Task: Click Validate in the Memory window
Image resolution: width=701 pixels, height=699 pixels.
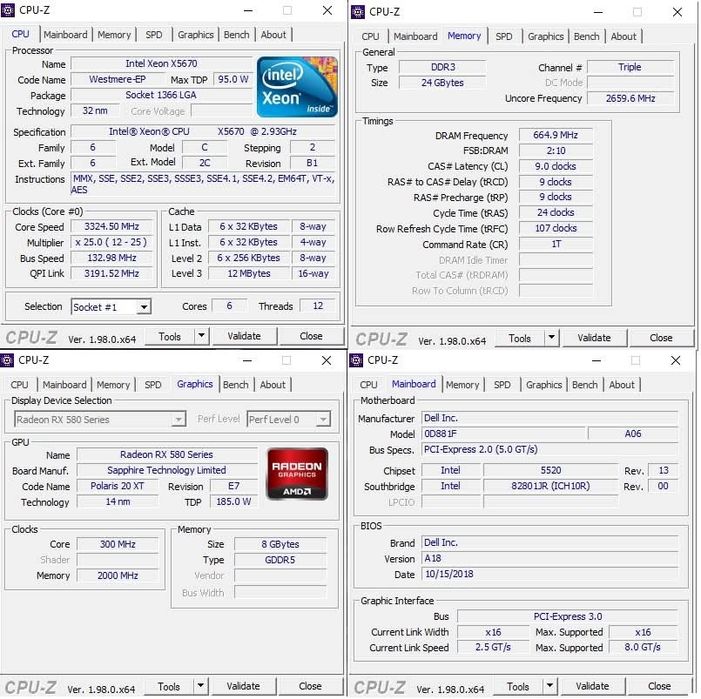Action: pos(594,337)
